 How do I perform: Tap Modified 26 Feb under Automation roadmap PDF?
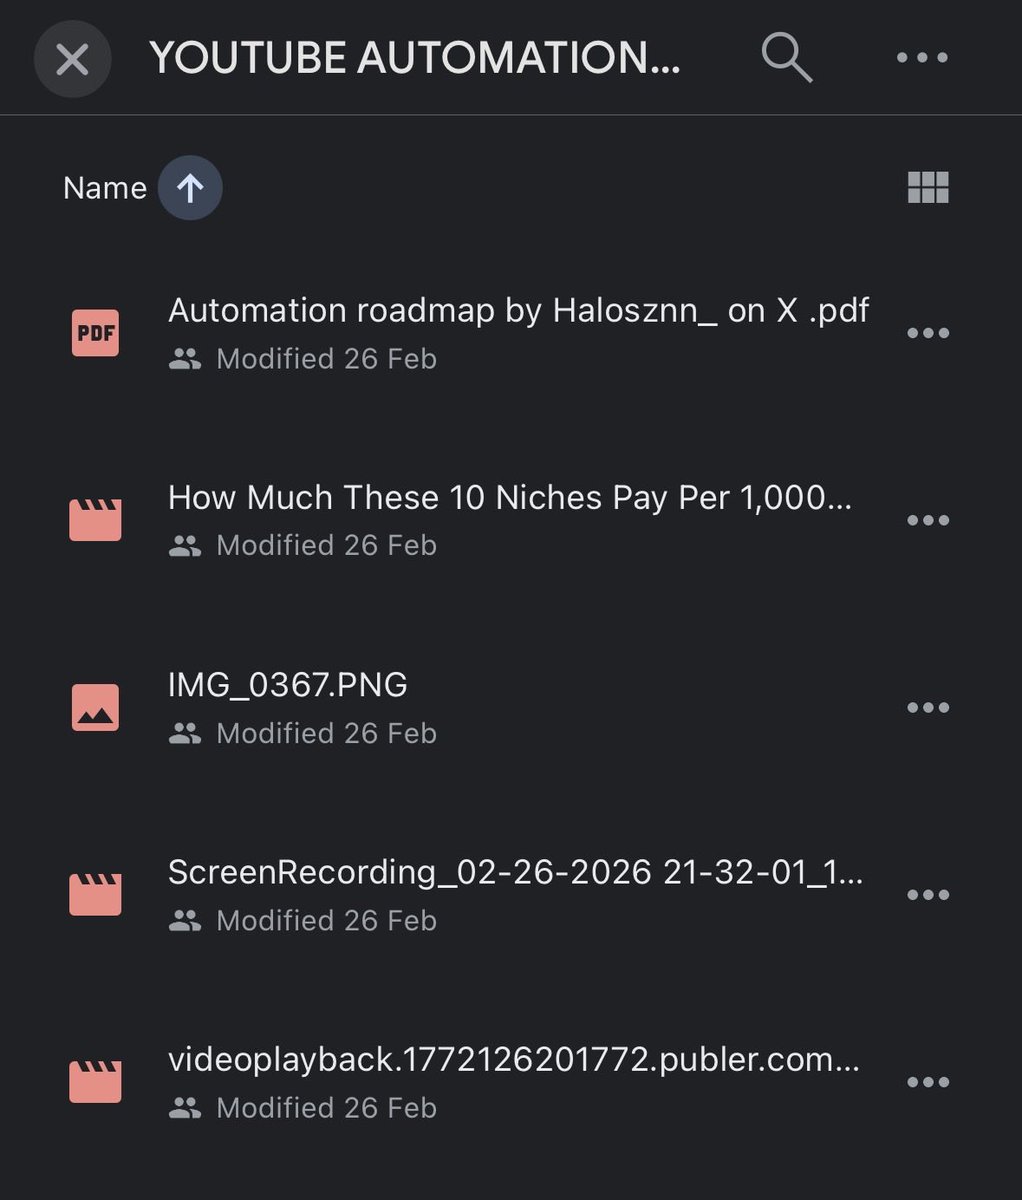[x=327, y=359]
